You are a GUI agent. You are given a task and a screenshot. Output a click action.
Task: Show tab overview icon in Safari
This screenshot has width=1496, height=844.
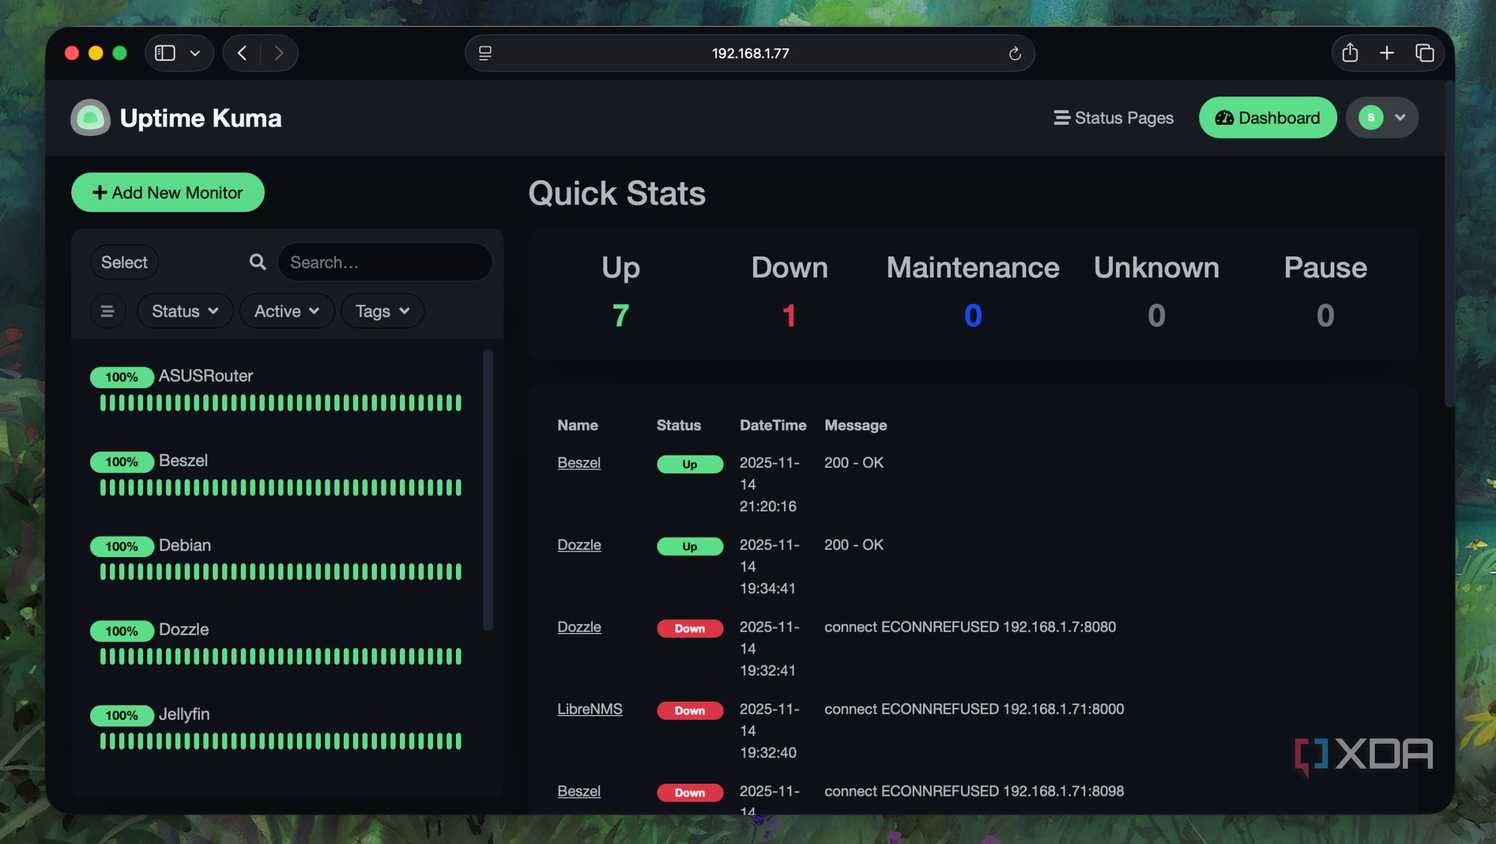[x=1425, y=53]
